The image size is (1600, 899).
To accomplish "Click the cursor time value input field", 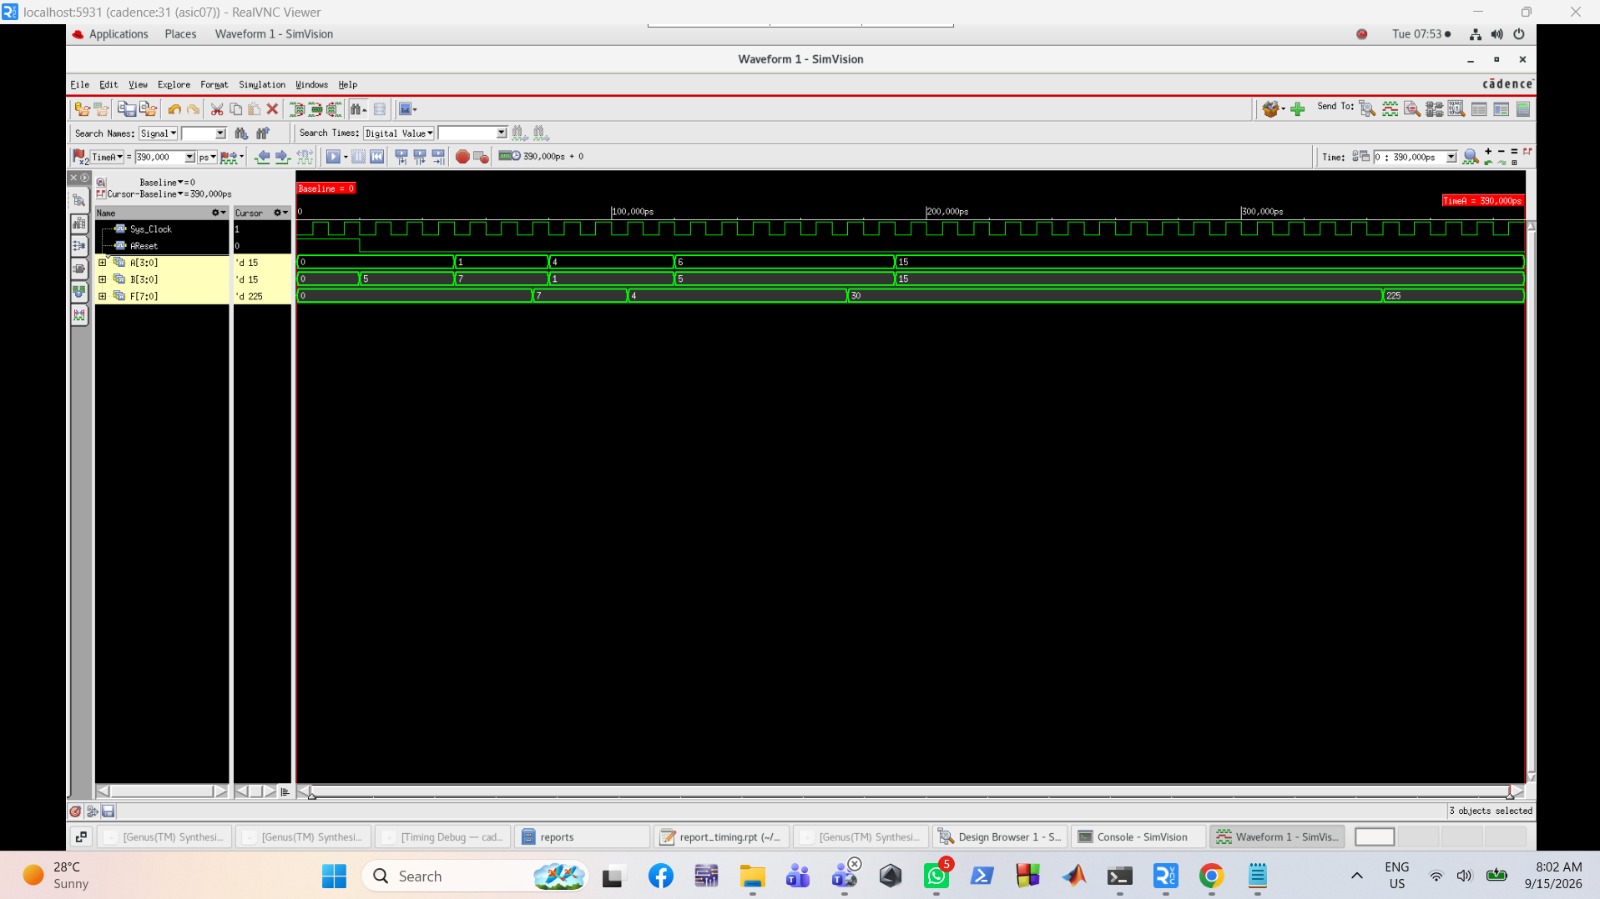I will 160,157.
